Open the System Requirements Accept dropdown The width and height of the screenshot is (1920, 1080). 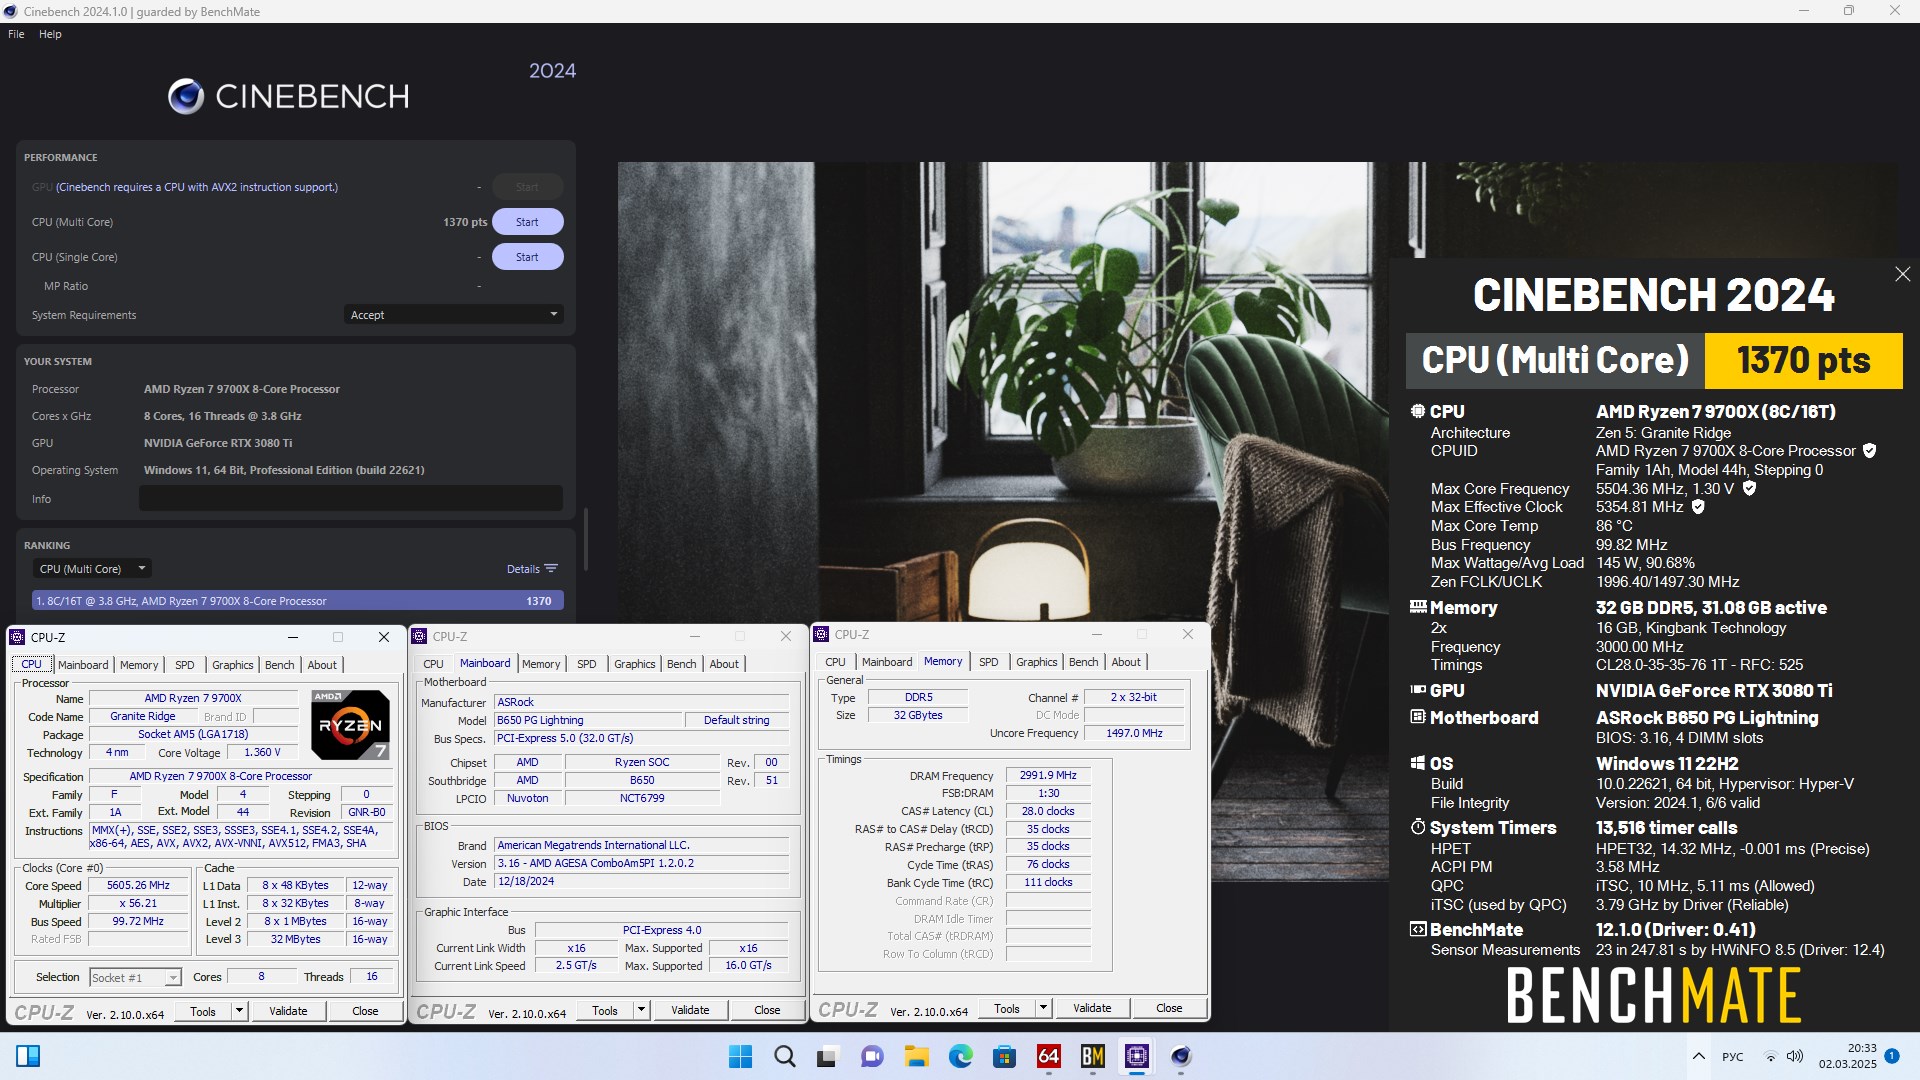[x=454, y=315]
